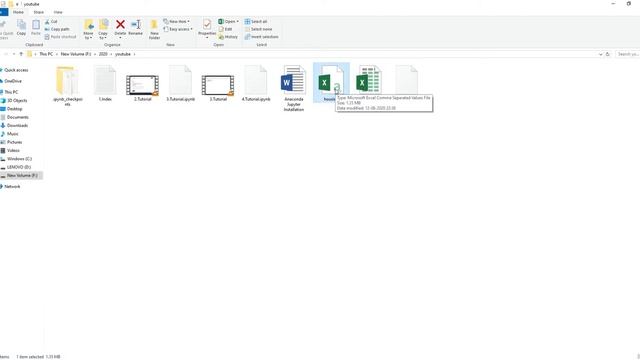Screen dimensions: 640x360
Task: Select the Anaconda Jupyter Installation Word document
Action: point(293,88)
